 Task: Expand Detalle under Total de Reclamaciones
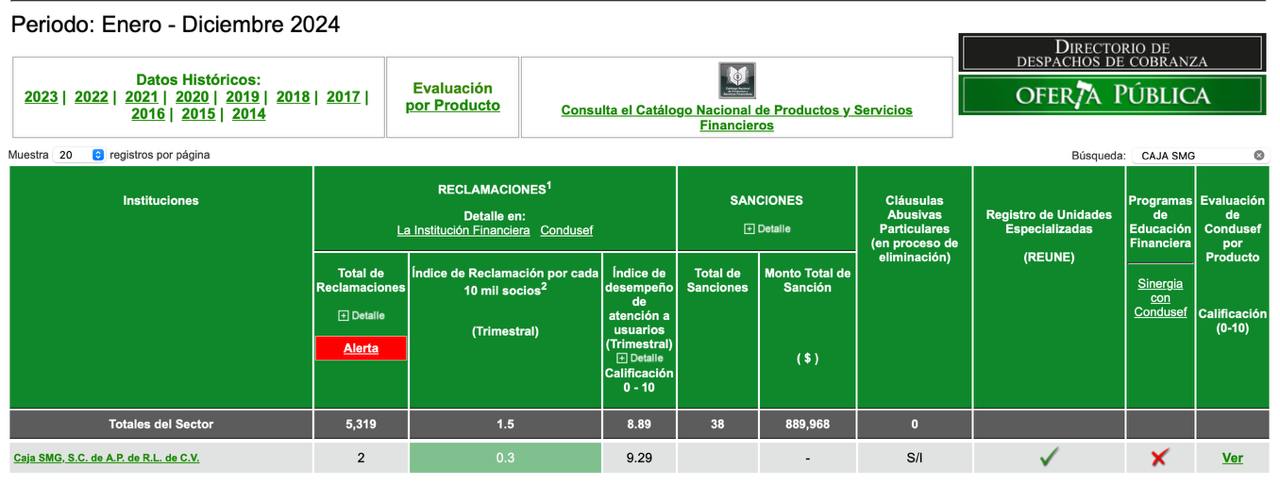click(361, 315)
